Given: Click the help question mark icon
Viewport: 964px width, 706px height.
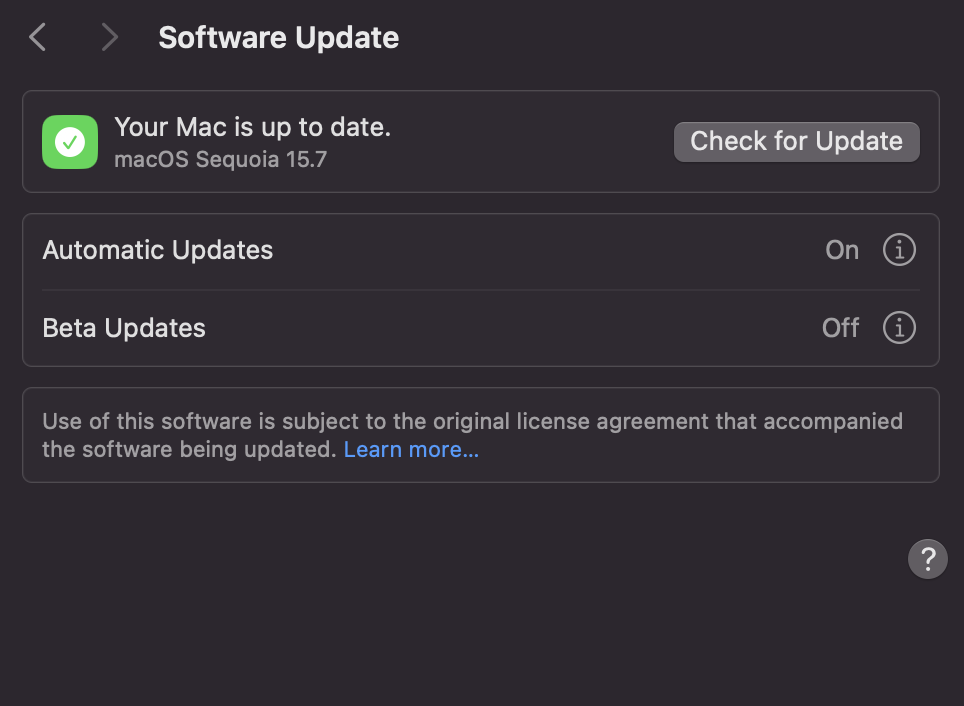Looking at the screenshot, I should coord(927,559).
